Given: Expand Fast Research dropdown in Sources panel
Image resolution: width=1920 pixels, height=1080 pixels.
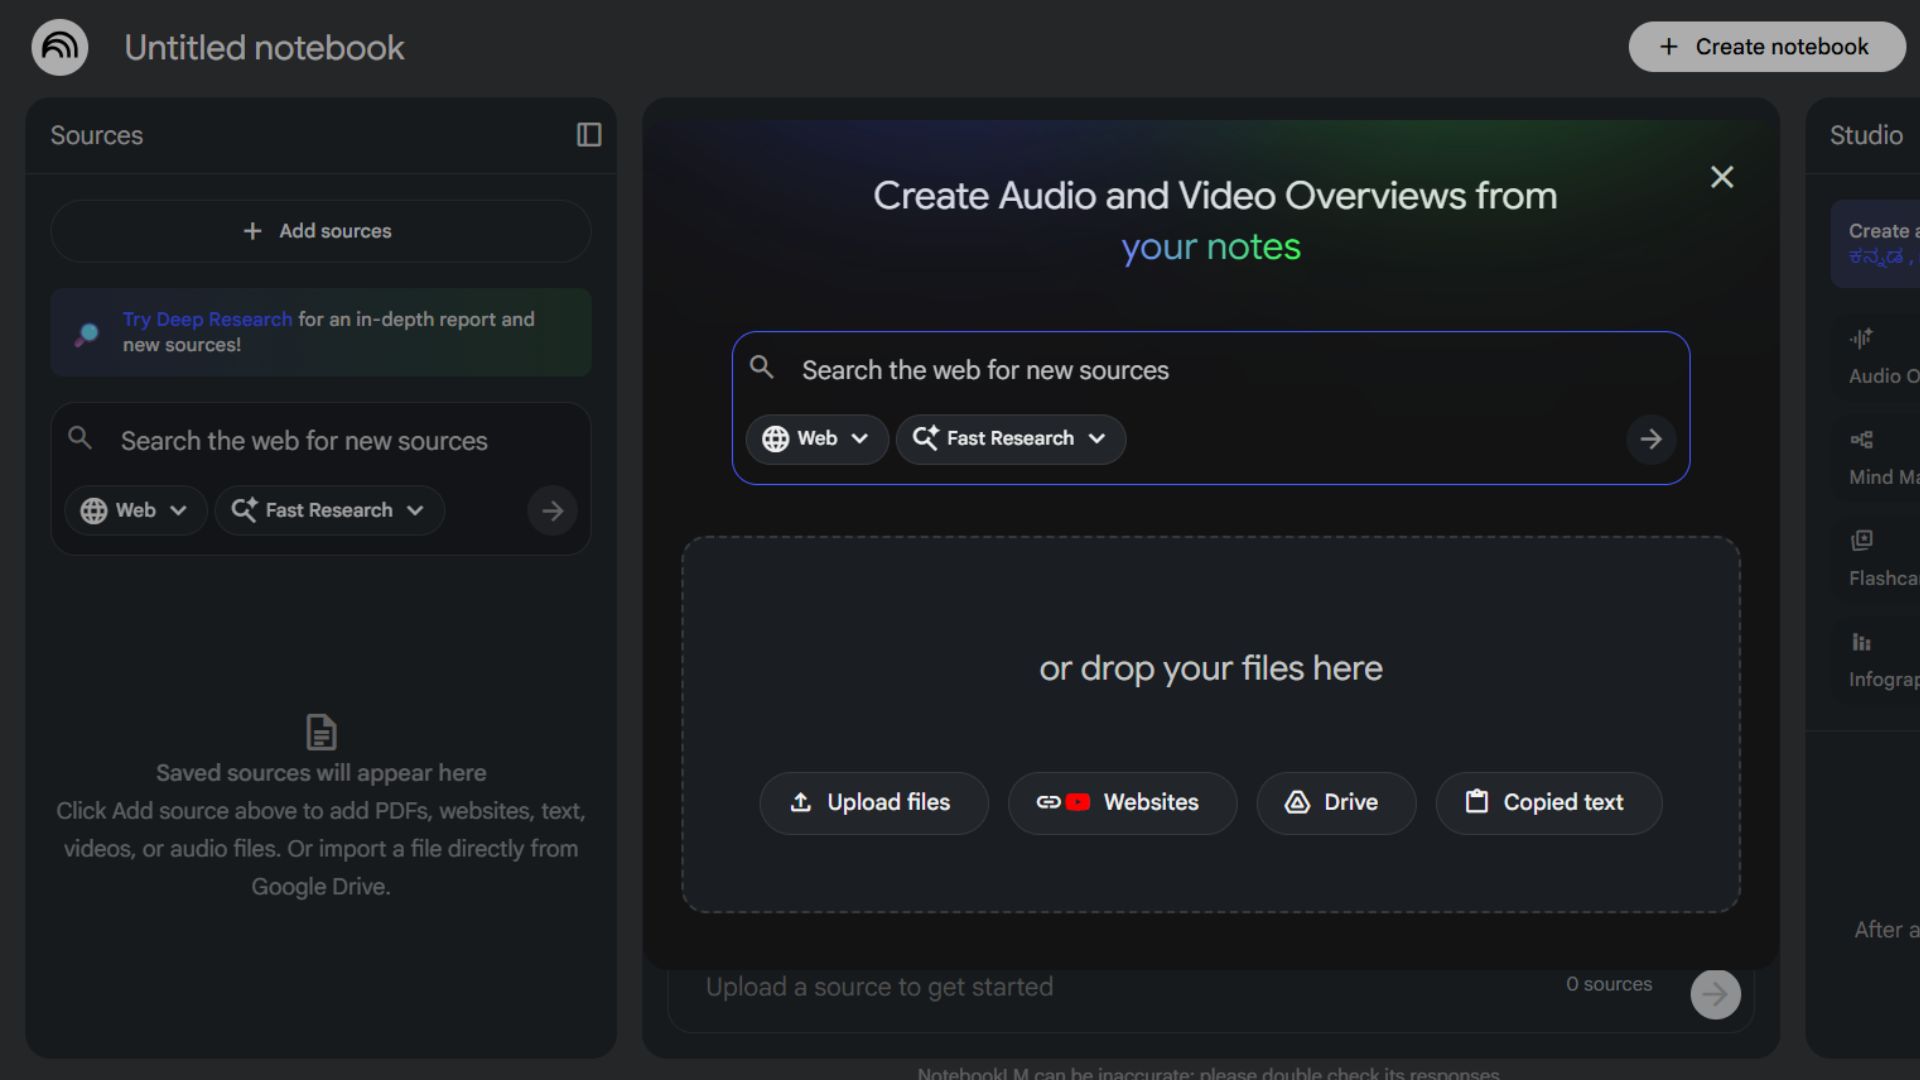Looking at the screenshot, I should [x=329, y=511].
